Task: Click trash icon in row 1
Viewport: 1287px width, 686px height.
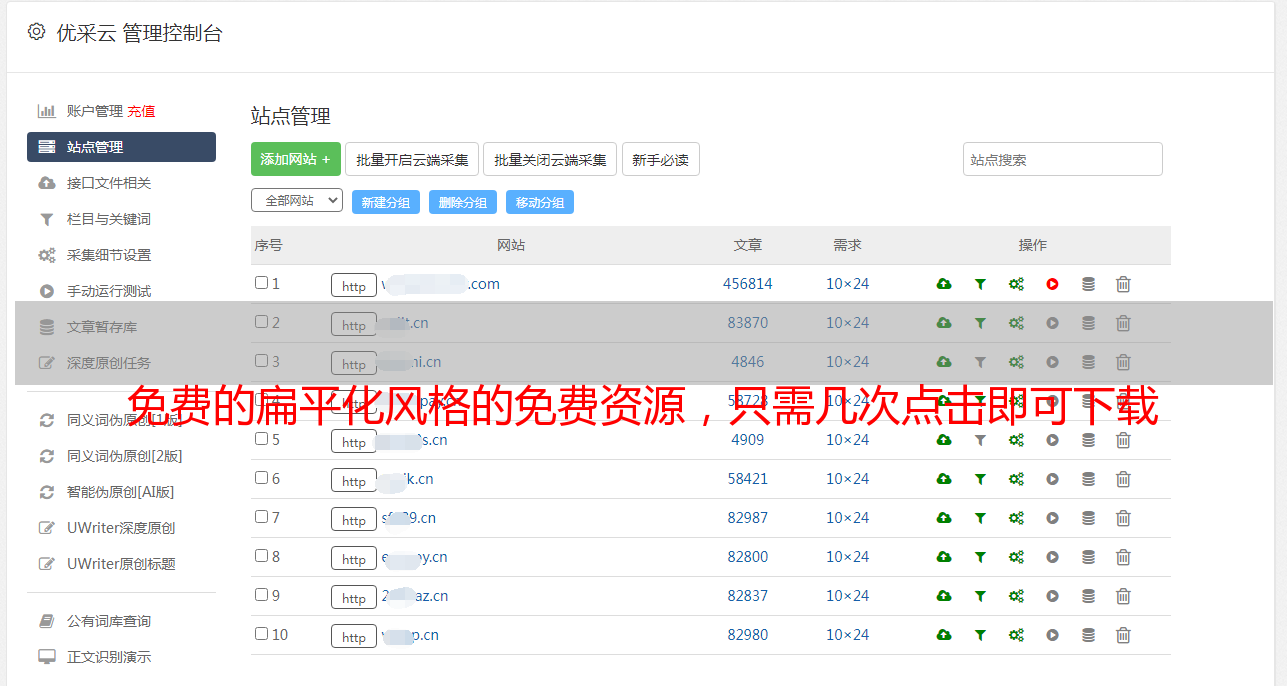Action: coord(1123,284)
